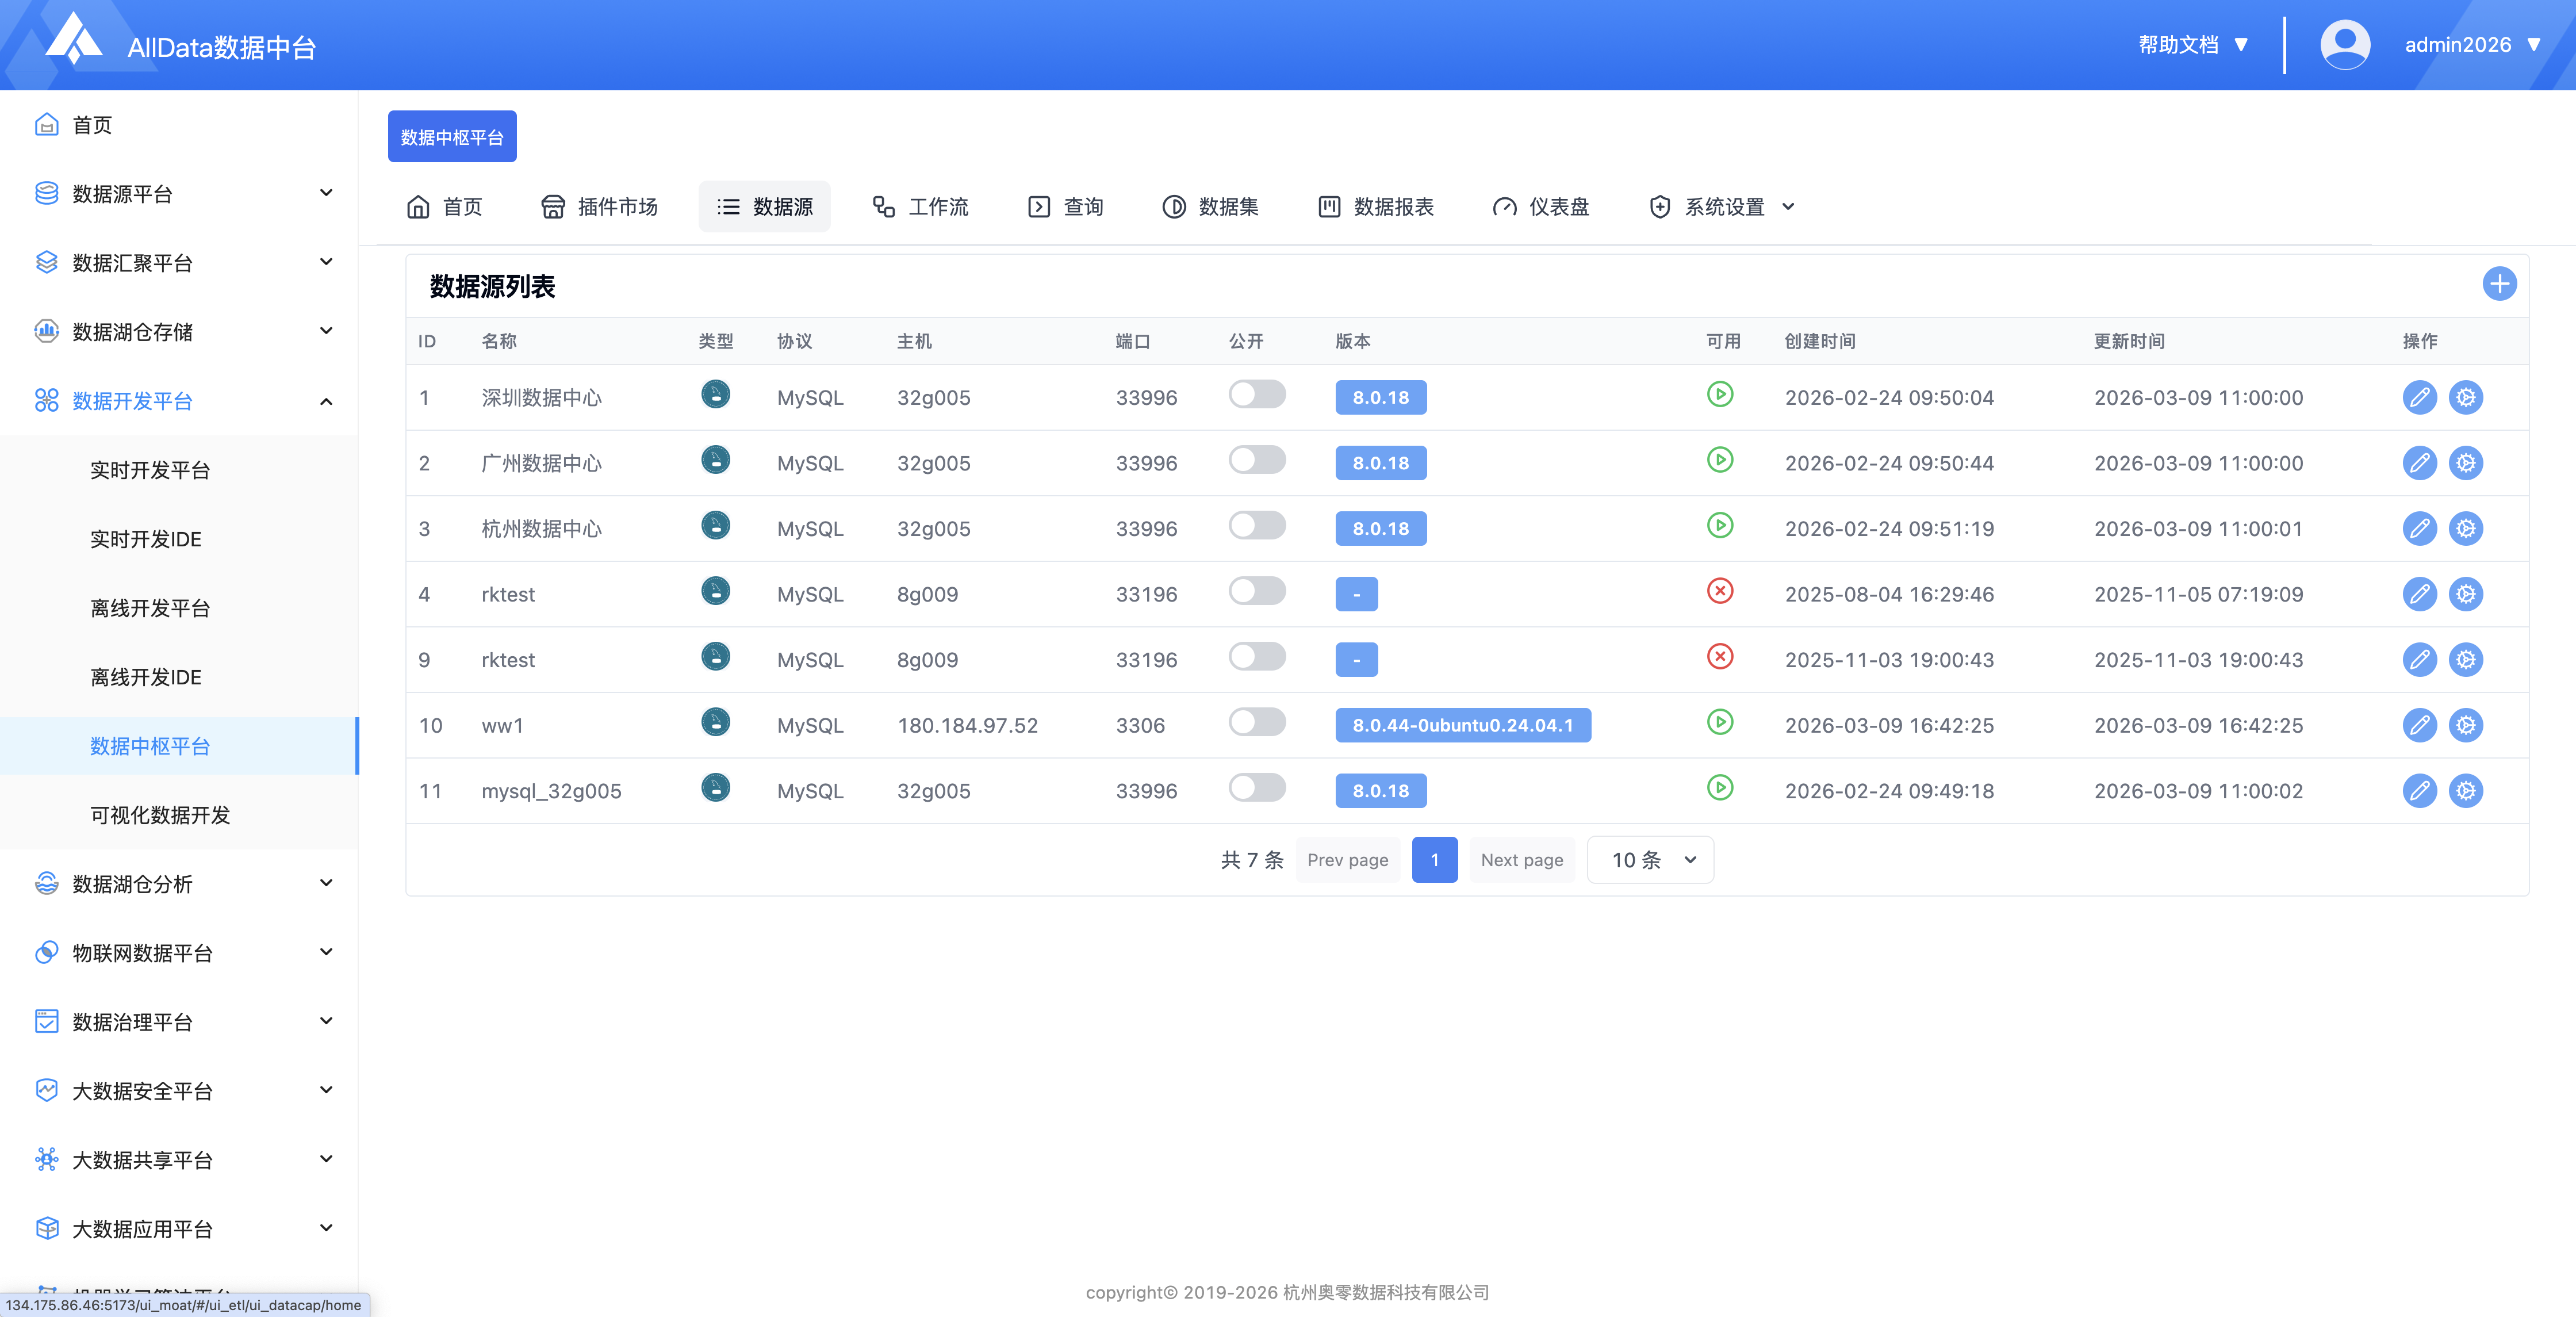Open settings gear for 深圳数据中心 row
Image resolution: width=2576 pixels, height=1317 pixels.
[x=2465, y=397]
